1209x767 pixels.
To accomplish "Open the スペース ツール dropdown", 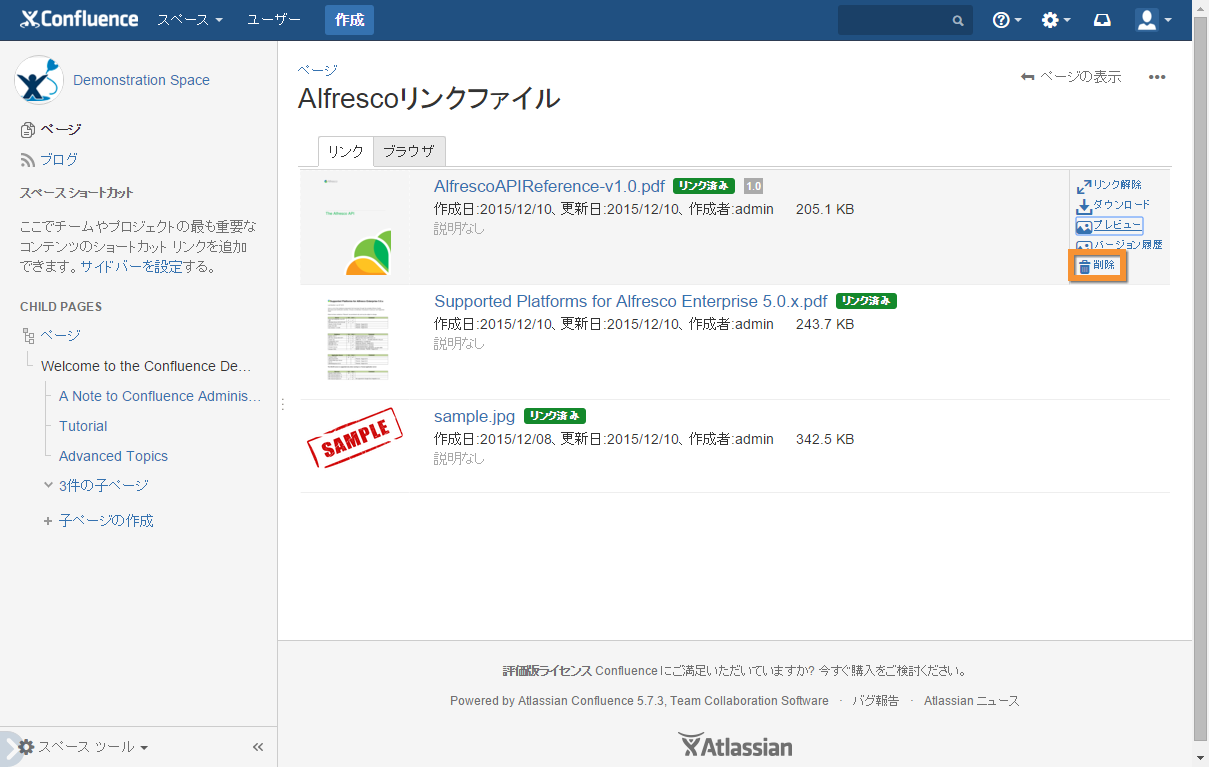I will click(84, 747).
